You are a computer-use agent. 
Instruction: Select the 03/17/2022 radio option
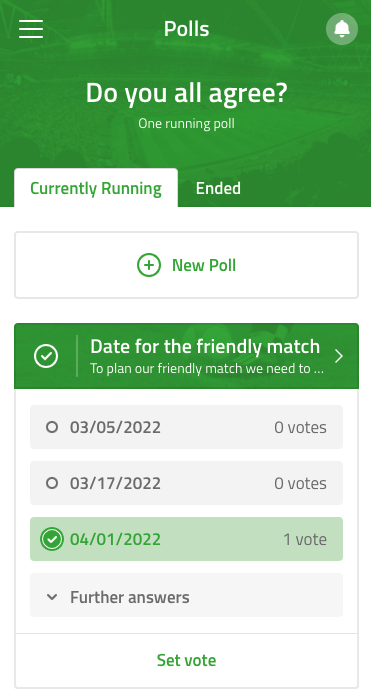[x=52, y=483]
